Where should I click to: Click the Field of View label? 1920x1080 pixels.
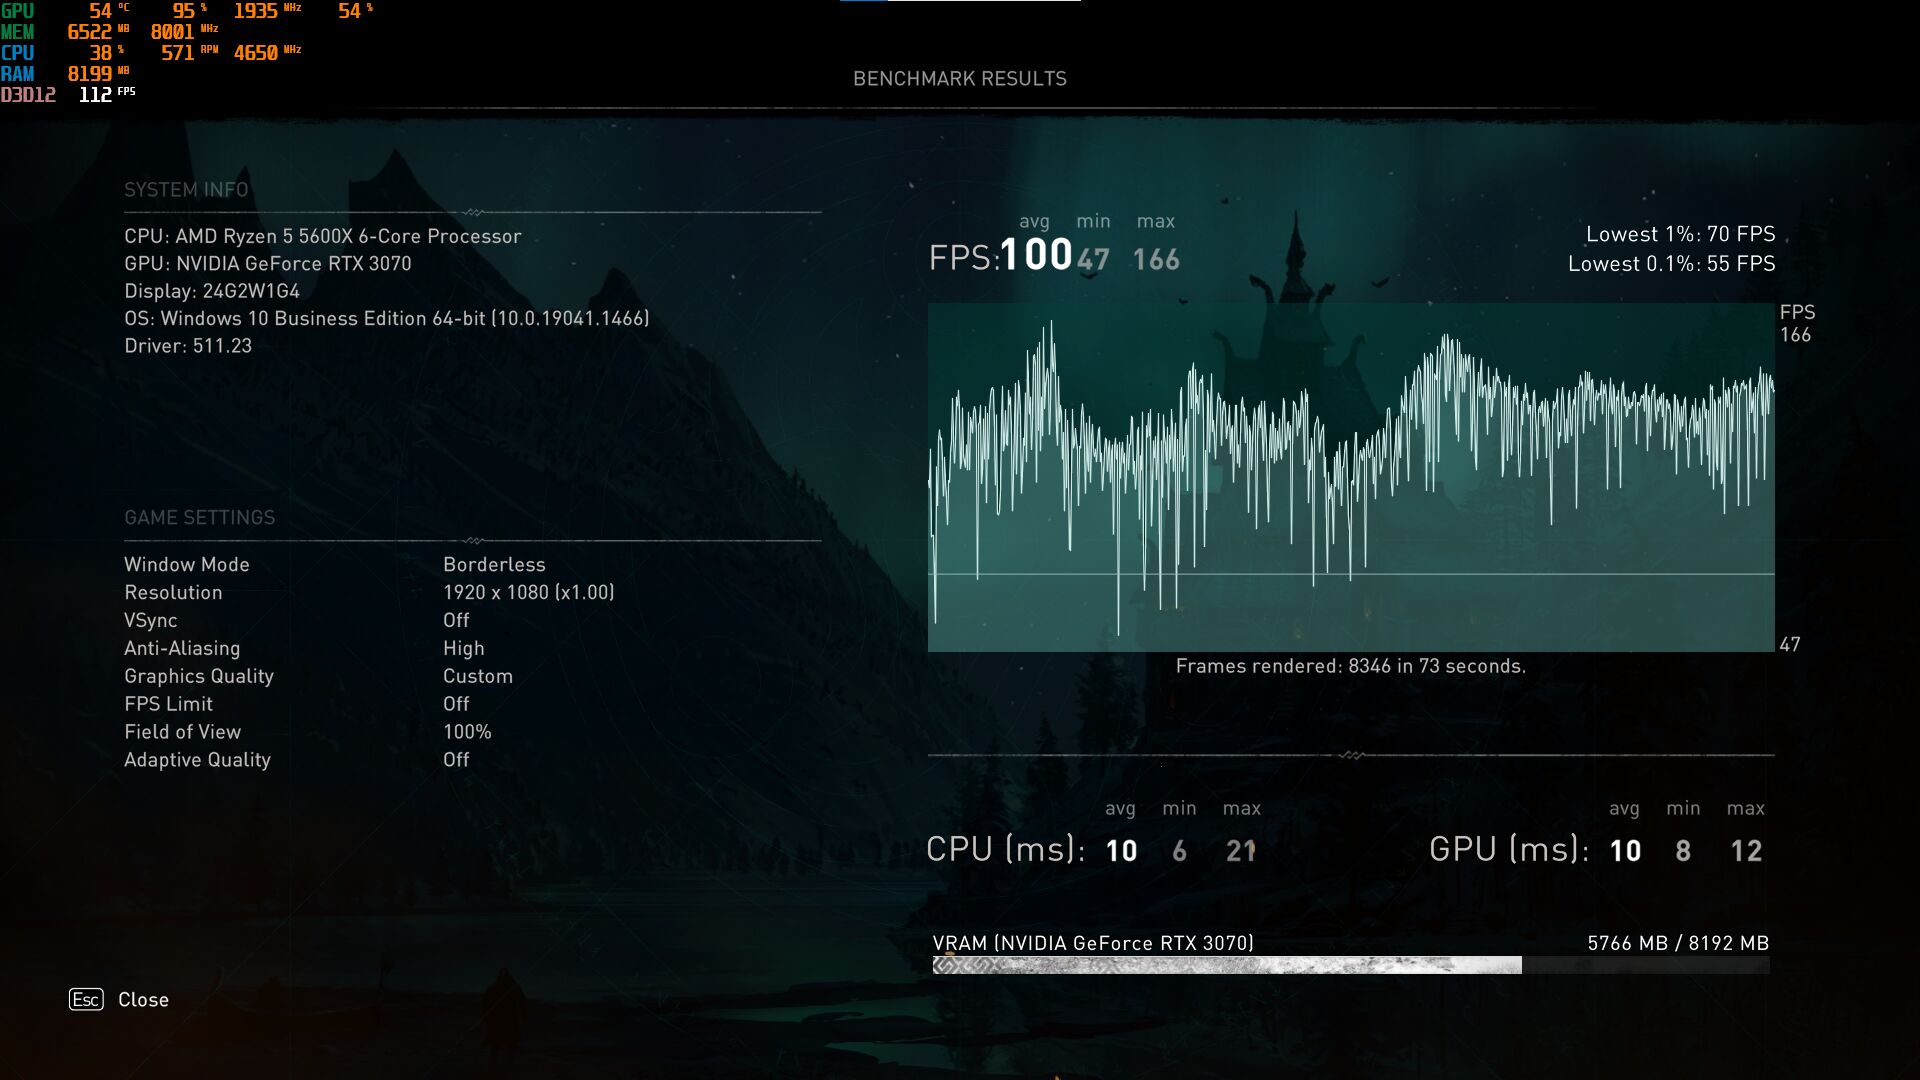click(182, 732)
